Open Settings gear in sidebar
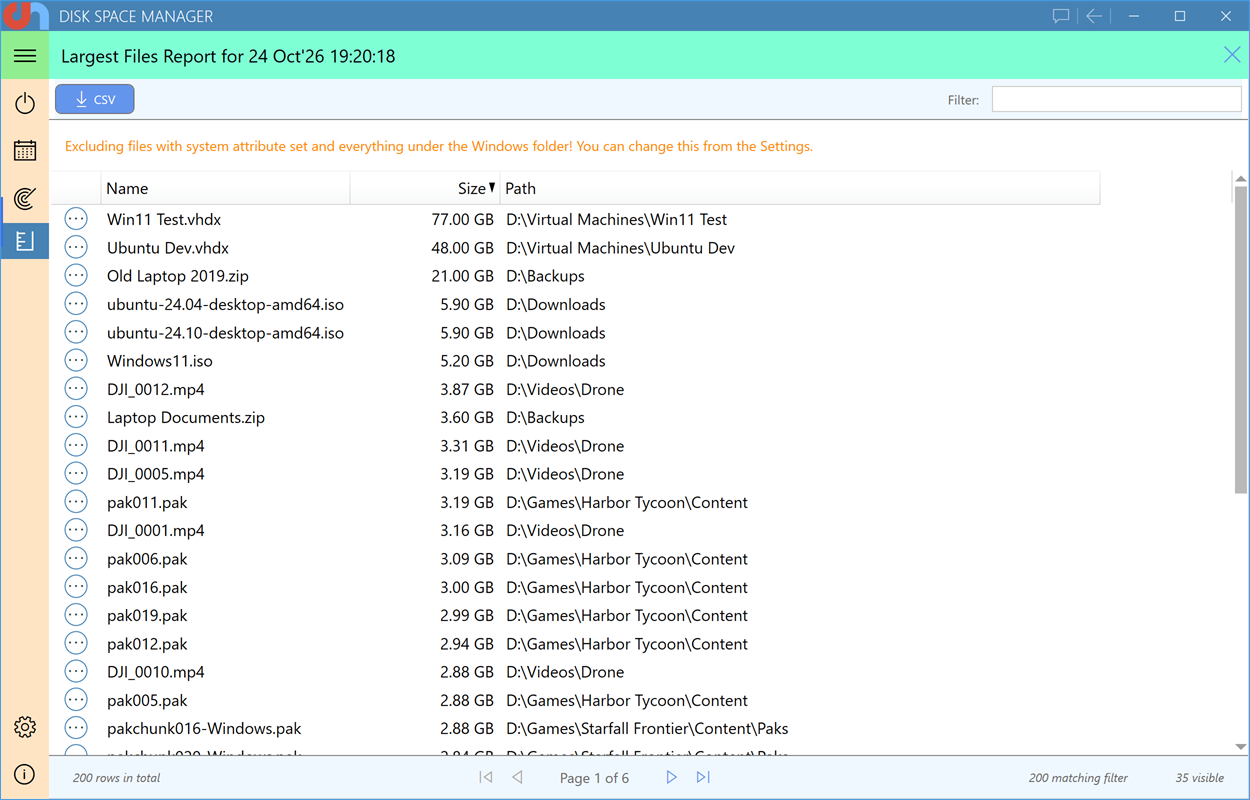1250x800 pixels. tap(25, 727)
